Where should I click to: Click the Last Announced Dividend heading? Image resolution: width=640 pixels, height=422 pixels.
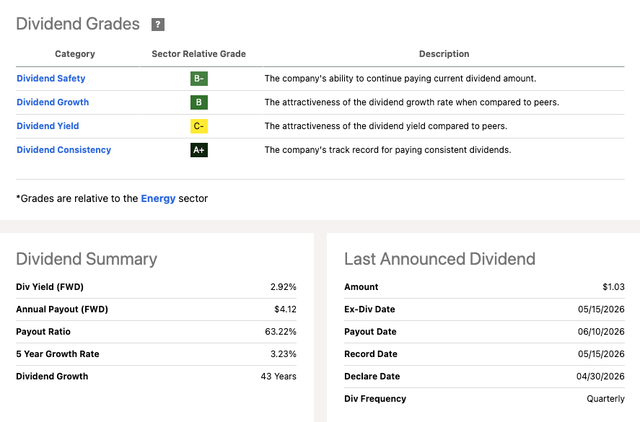coord(440,259)
